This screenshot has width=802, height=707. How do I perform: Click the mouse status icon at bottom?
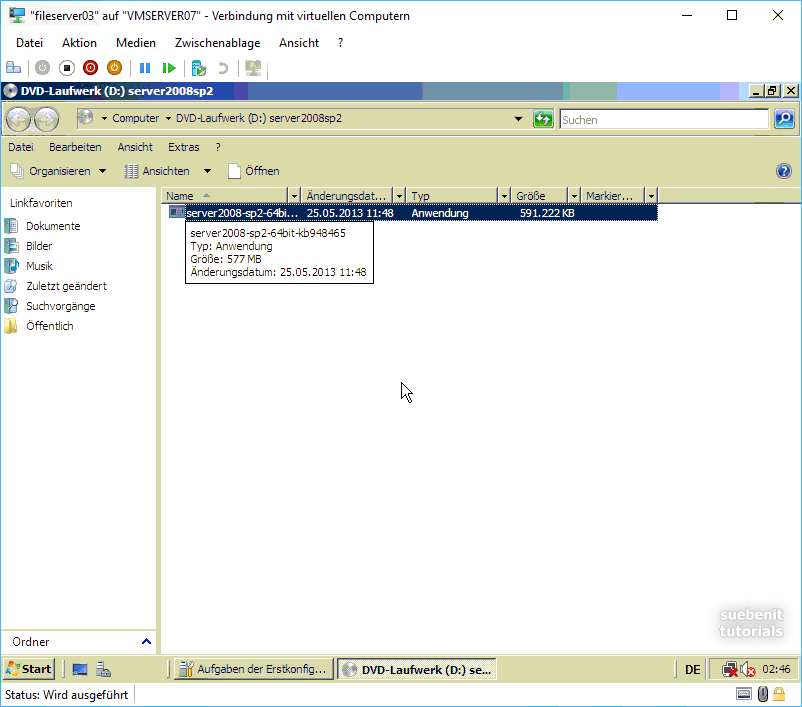[x=763, y=694]
